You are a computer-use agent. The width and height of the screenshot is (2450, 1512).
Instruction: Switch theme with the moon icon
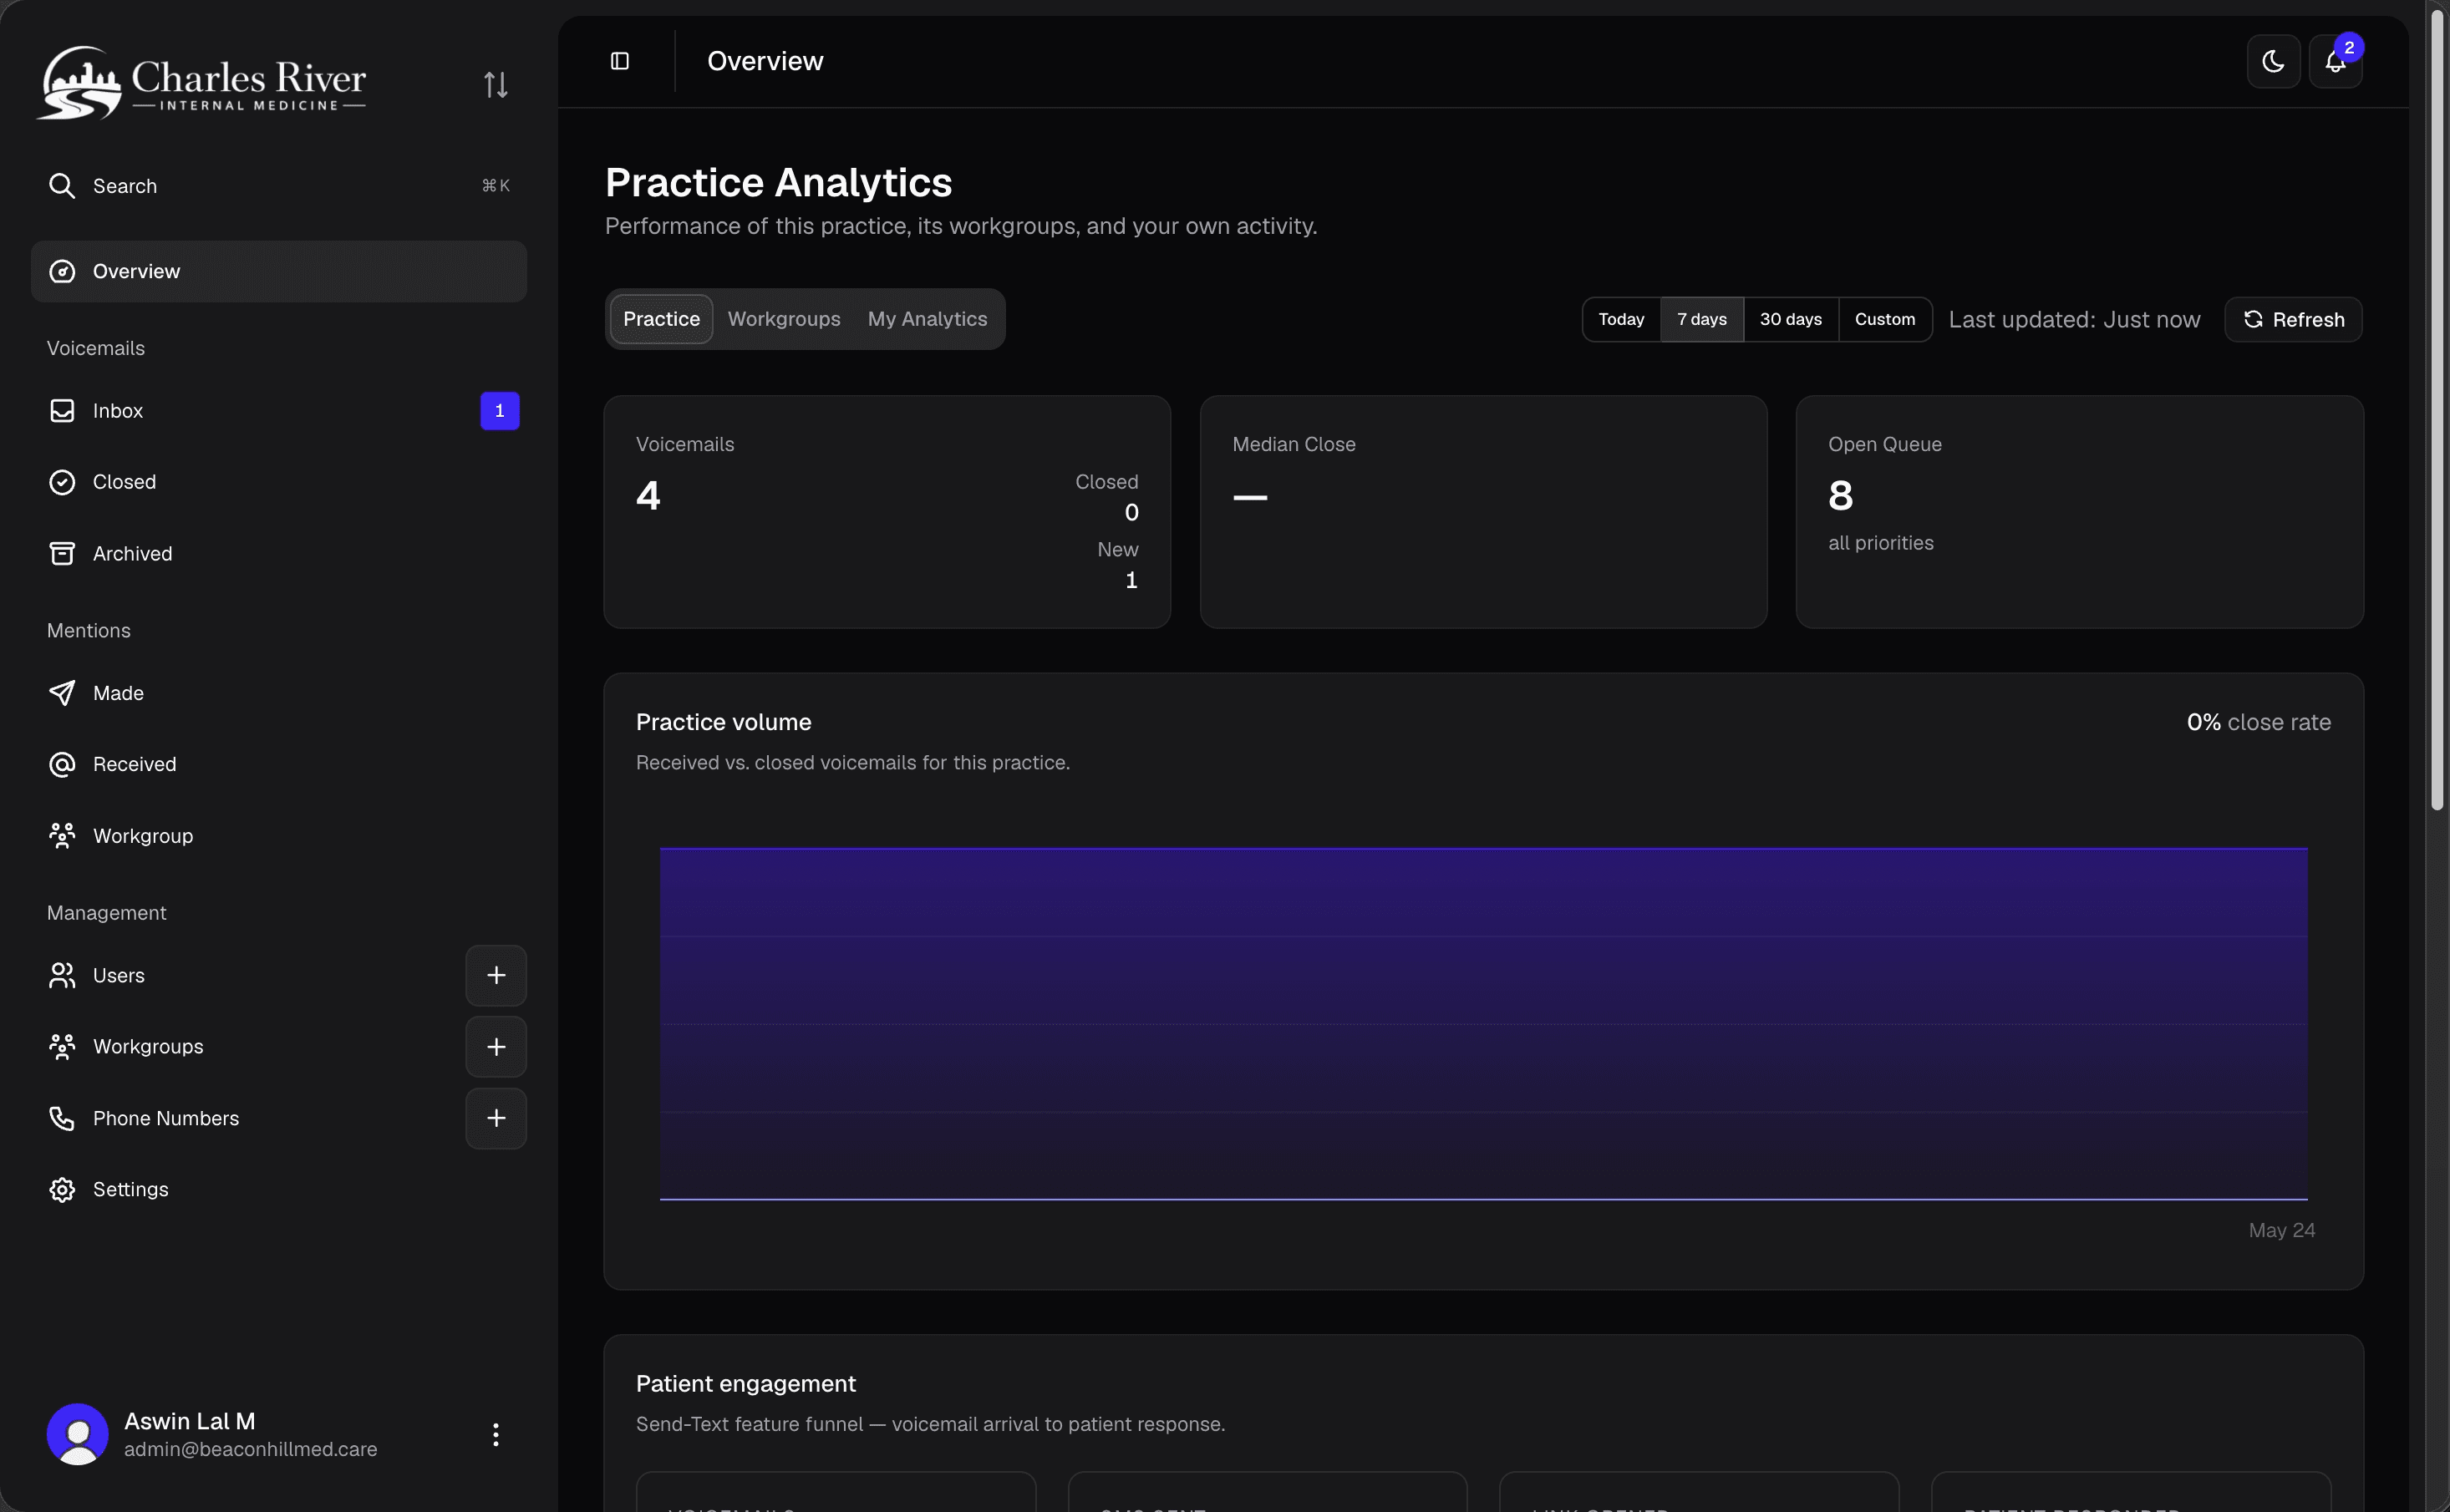(2273, 61)
